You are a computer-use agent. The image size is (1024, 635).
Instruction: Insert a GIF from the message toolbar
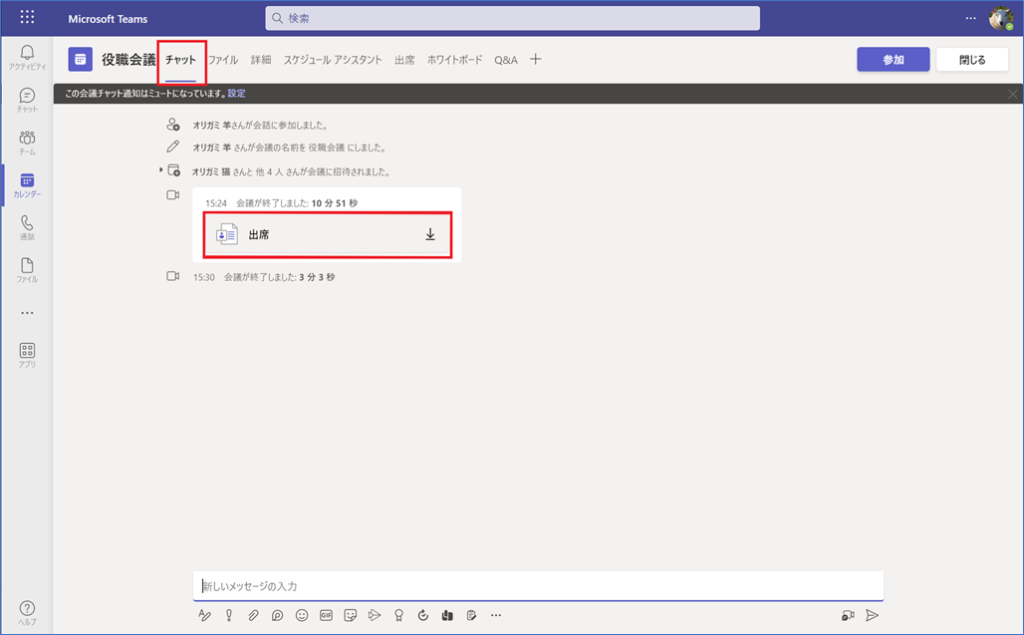[x=327, y=615]
